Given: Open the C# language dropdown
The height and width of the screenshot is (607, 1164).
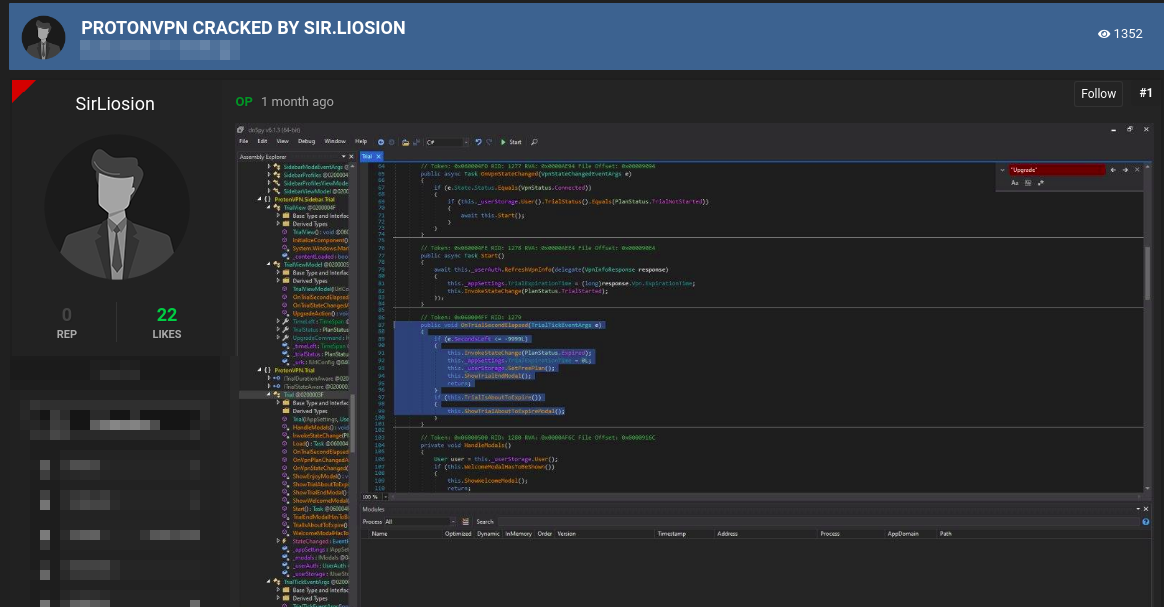Looking at the screenshot, I should click(447, 142).
